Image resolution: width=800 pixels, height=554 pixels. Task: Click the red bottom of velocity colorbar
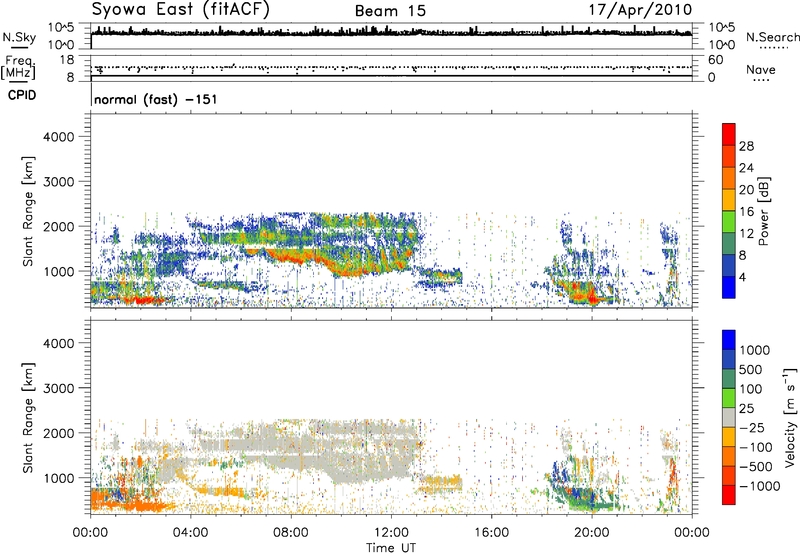pyautogui.click(x=729, y=495)
